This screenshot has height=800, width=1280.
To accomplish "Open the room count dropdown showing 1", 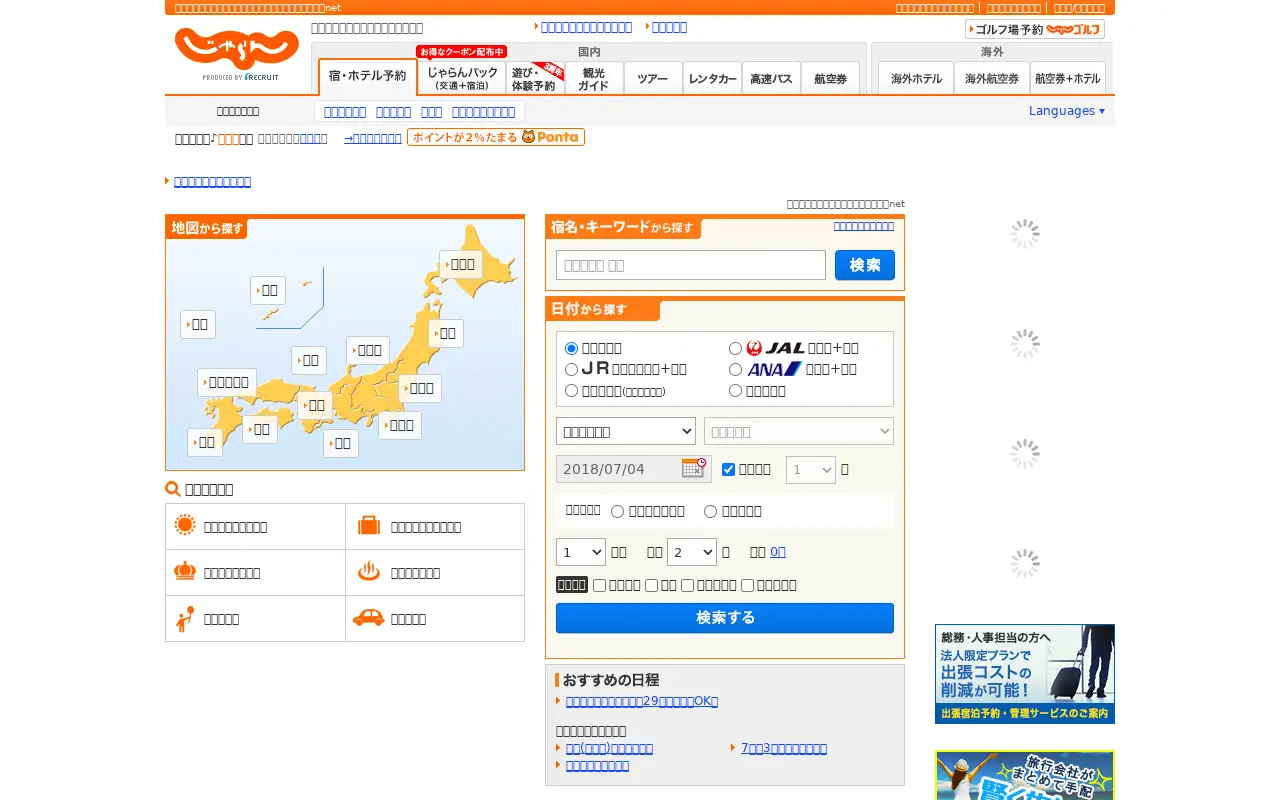I will (x=581, y=552).
